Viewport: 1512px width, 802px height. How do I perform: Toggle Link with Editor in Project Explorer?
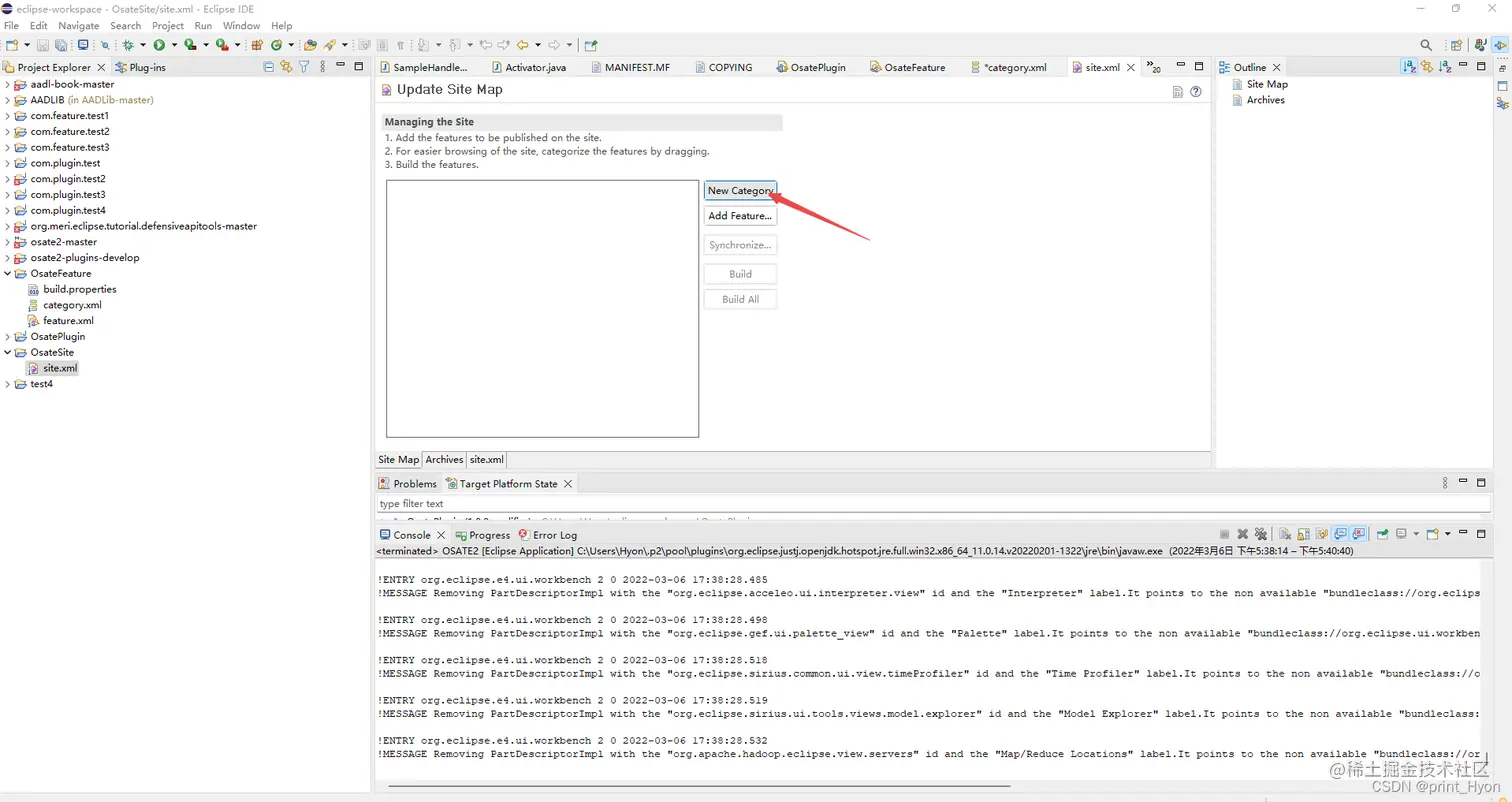(286, 67)
